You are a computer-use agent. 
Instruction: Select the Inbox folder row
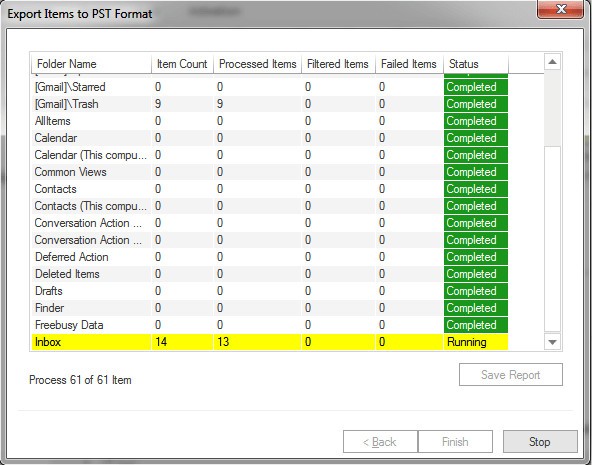pos(270,342)
